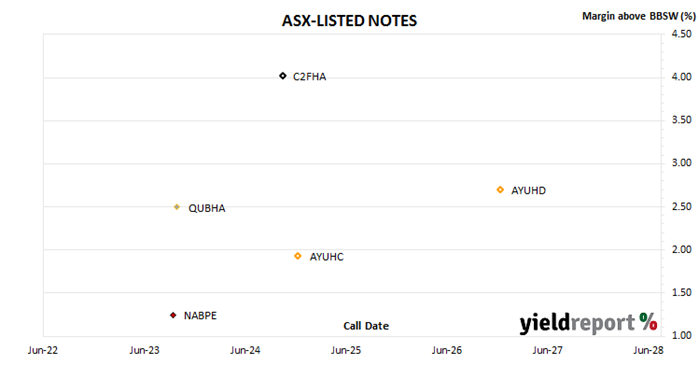This screenshot has height=365, width=699.
Task: Select the C2FHA data label
Action: coord(309,77)
